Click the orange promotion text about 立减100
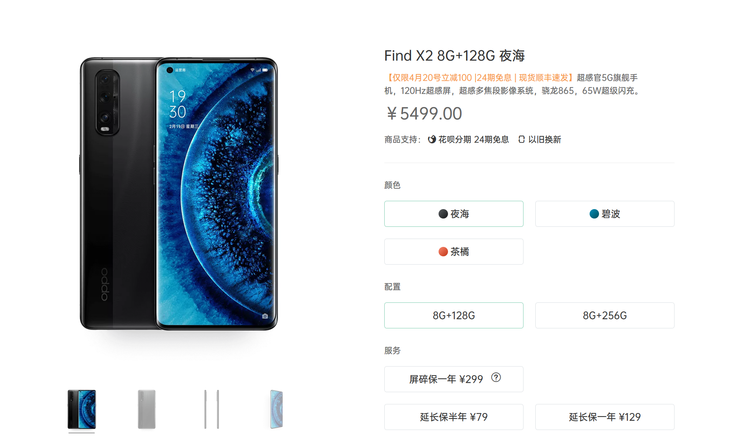 click(x=480, y=78)
